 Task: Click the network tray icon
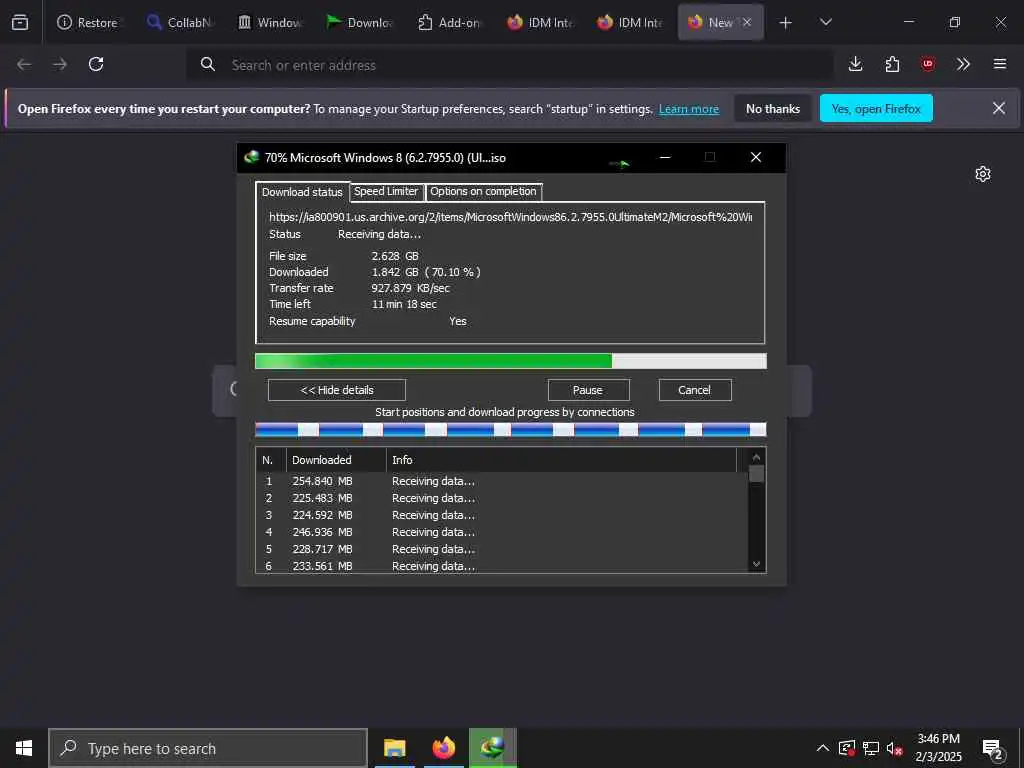[x=871, y=748]
